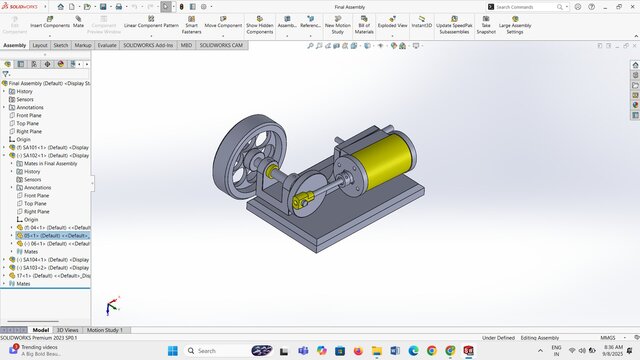This screenshot has height=360, width=640.
Task: Open the Markup ribbon tab
Action: pyautogui.click(x=83, y=45)
